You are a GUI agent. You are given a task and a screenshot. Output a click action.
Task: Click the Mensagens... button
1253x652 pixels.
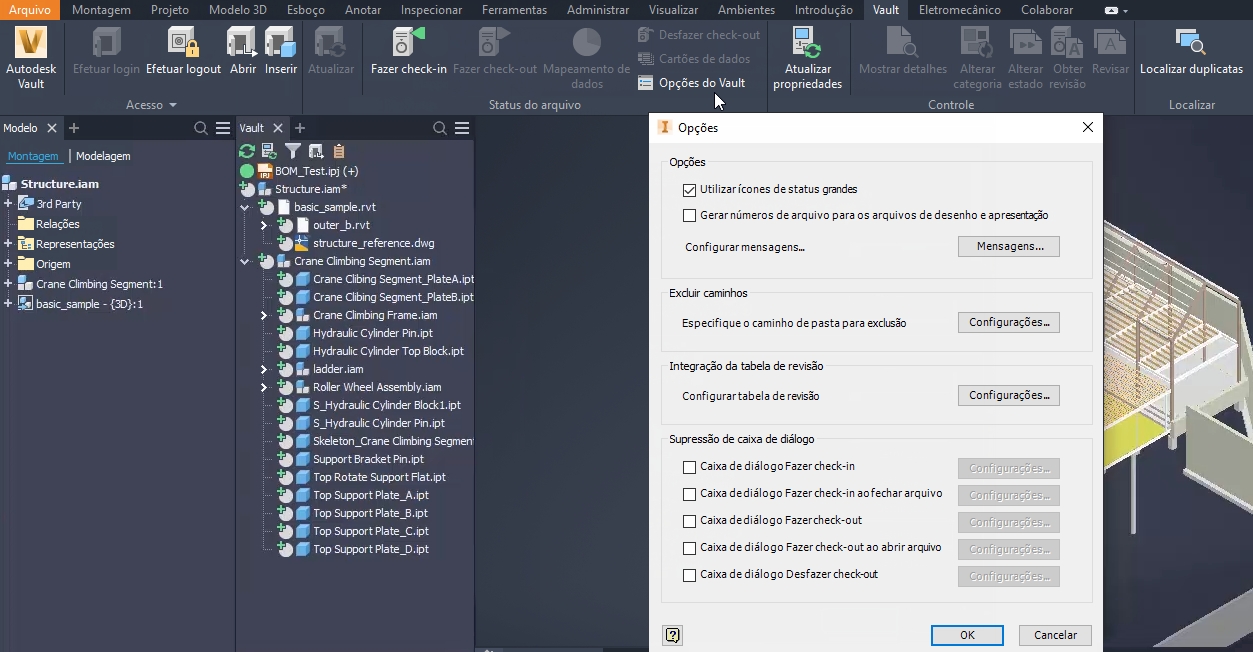pos(1009,246)
